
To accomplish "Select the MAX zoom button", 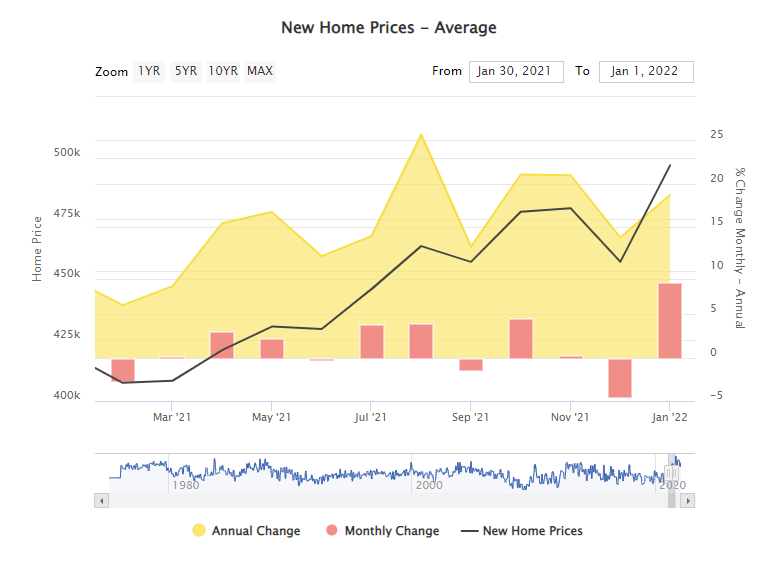I will [x=260, y=71].
